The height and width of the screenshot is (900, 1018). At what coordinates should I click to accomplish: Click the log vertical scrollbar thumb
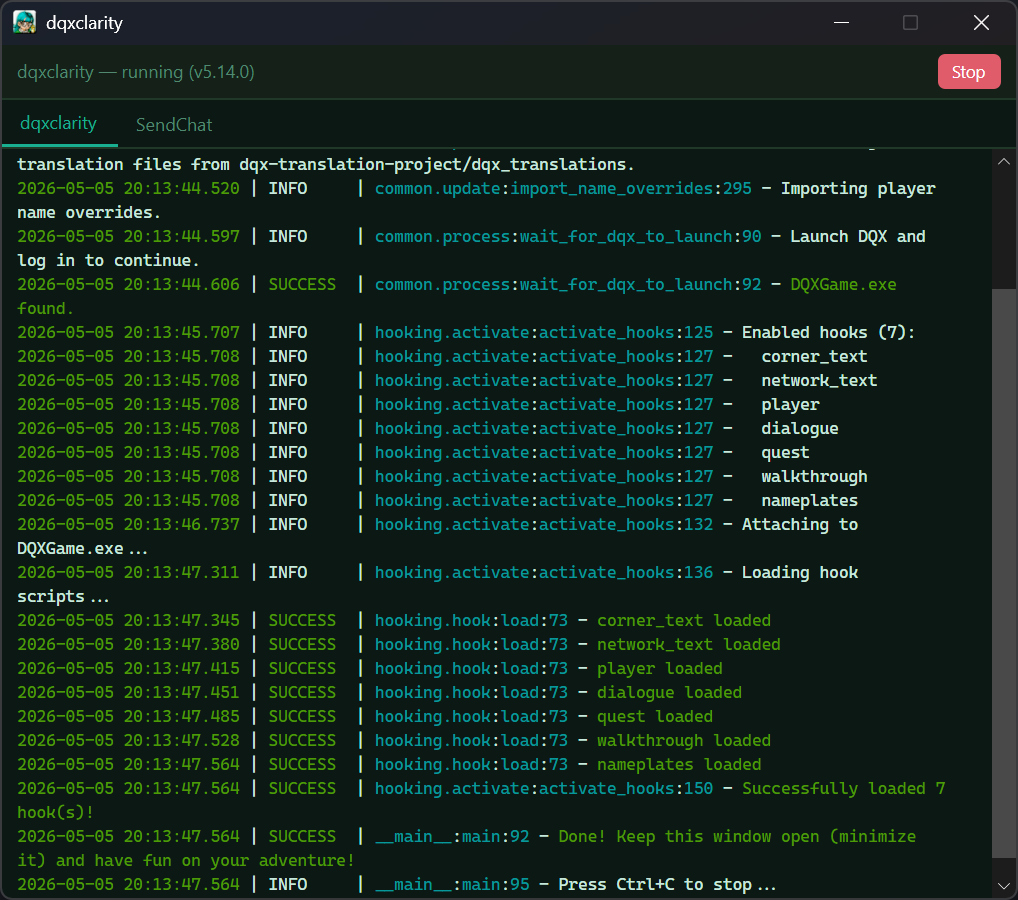pos(1004,573)
